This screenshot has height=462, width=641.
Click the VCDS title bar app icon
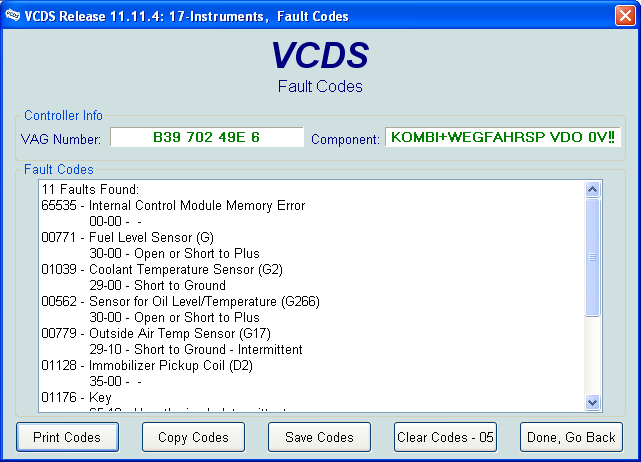12,16
